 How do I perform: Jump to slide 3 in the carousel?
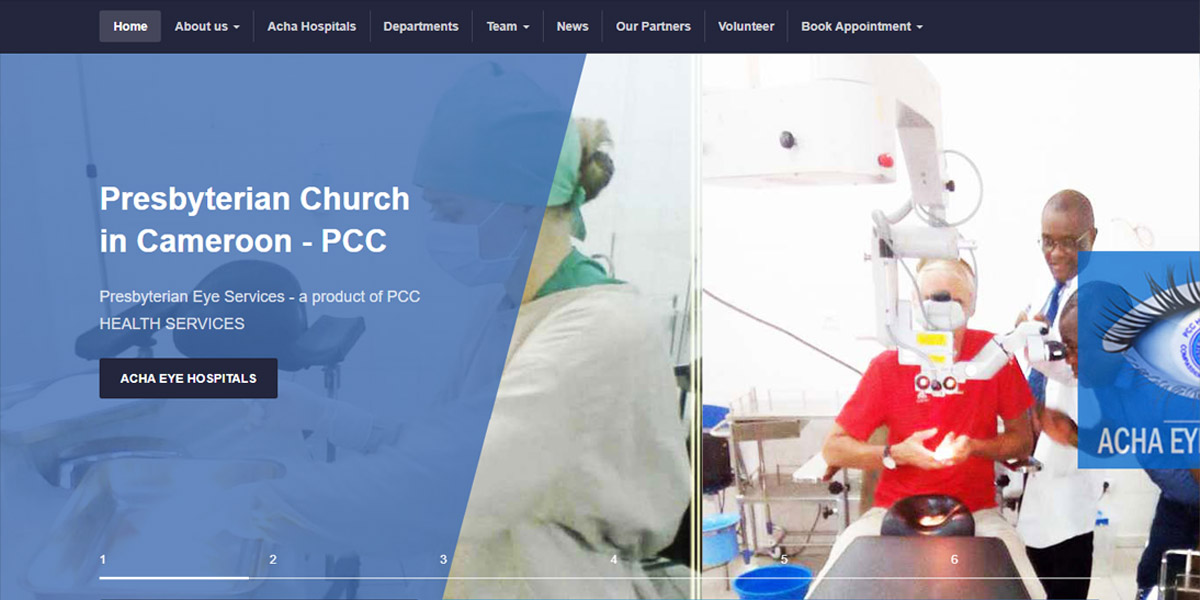(443, 559)
